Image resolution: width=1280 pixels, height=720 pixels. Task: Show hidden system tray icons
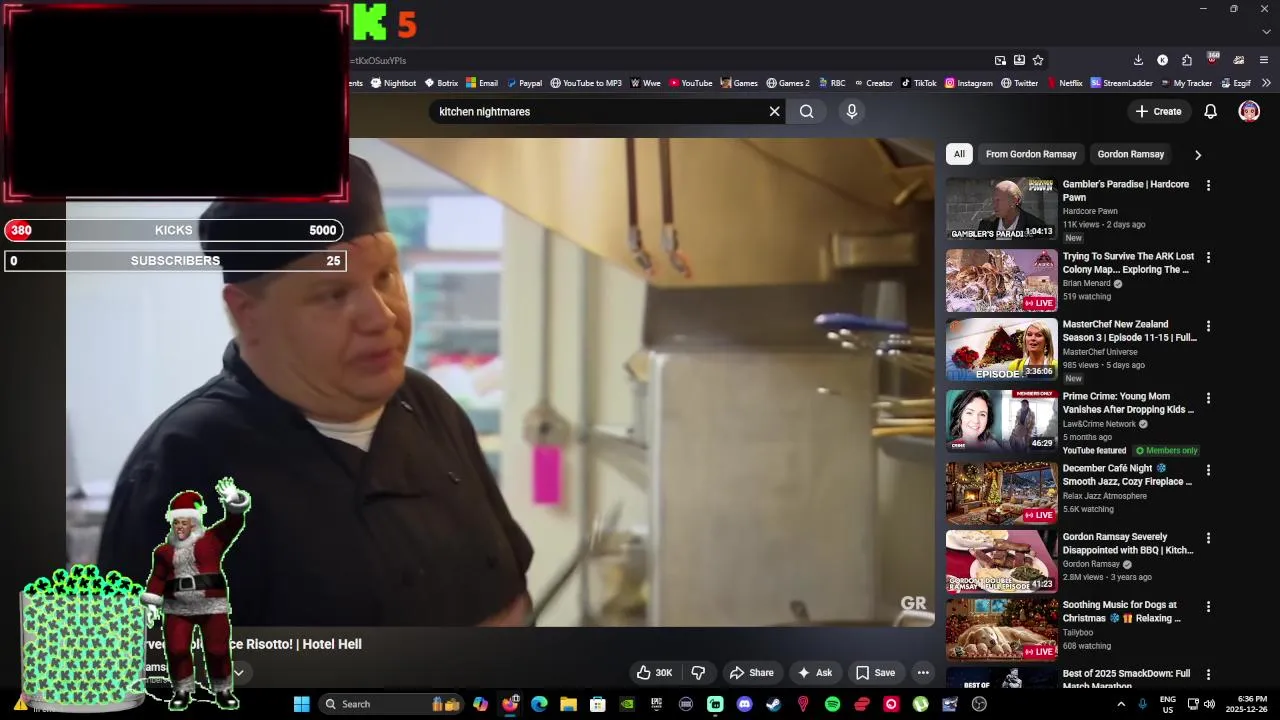[1121, 704]
